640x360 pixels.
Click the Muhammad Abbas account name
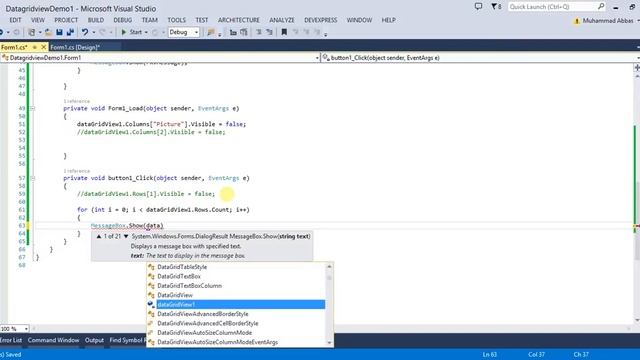pos(608,20)
